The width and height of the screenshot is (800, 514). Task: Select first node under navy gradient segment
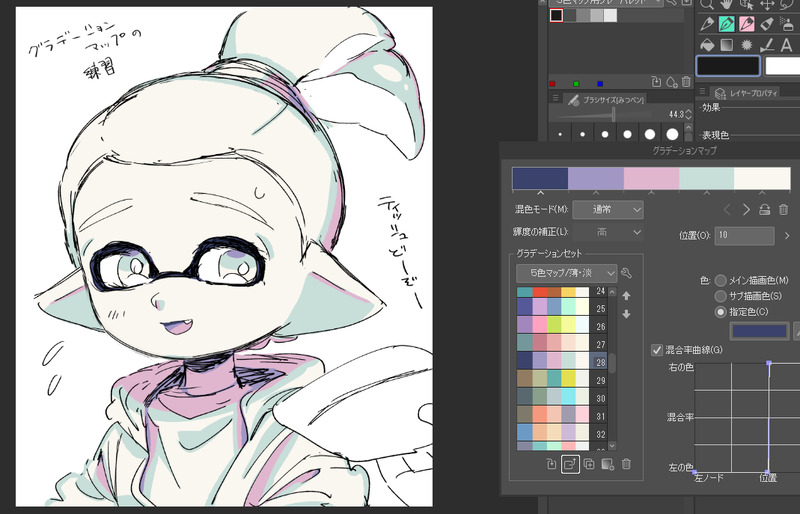click(541, 193)
